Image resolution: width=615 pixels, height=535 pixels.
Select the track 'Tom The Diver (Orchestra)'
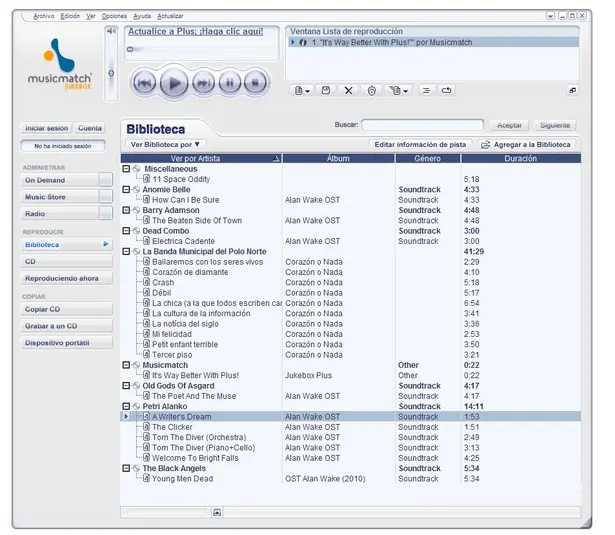(199, 437)
